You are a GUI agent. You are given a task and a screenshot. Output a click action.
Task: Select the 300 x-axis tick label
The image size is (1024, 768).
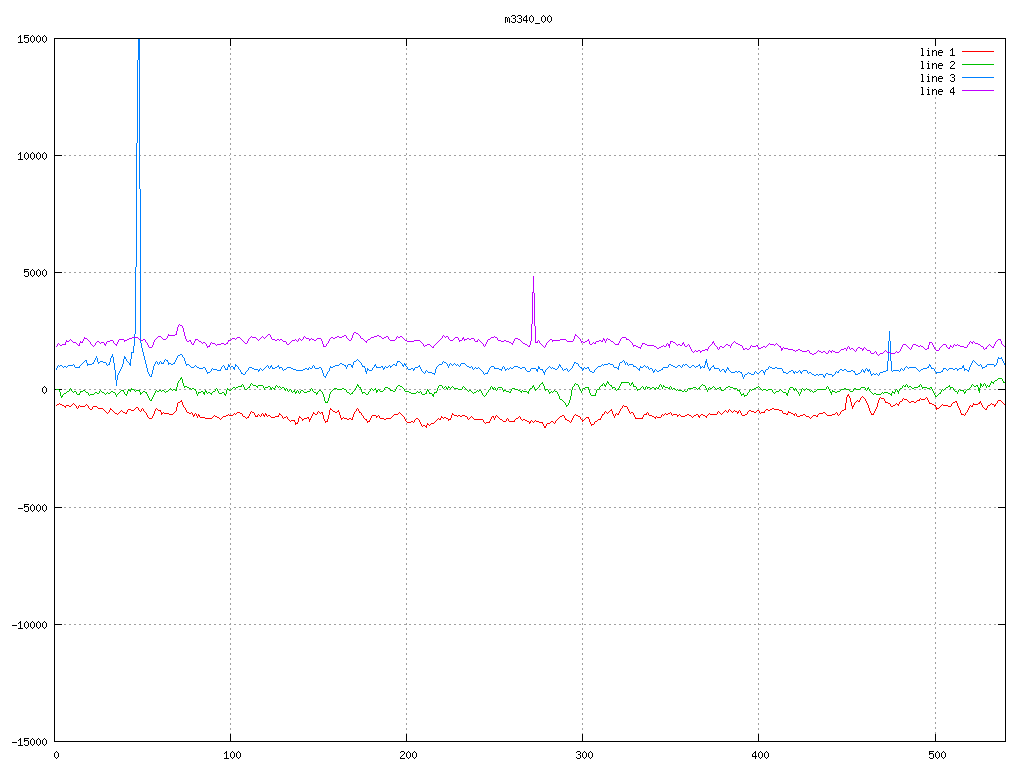[x=583, y=755]
